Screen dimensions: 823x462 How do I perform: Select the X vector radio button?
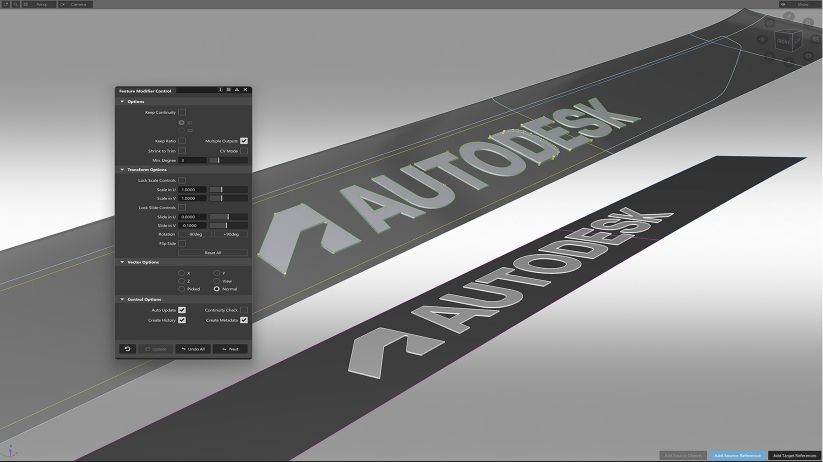tap(181, 273)
